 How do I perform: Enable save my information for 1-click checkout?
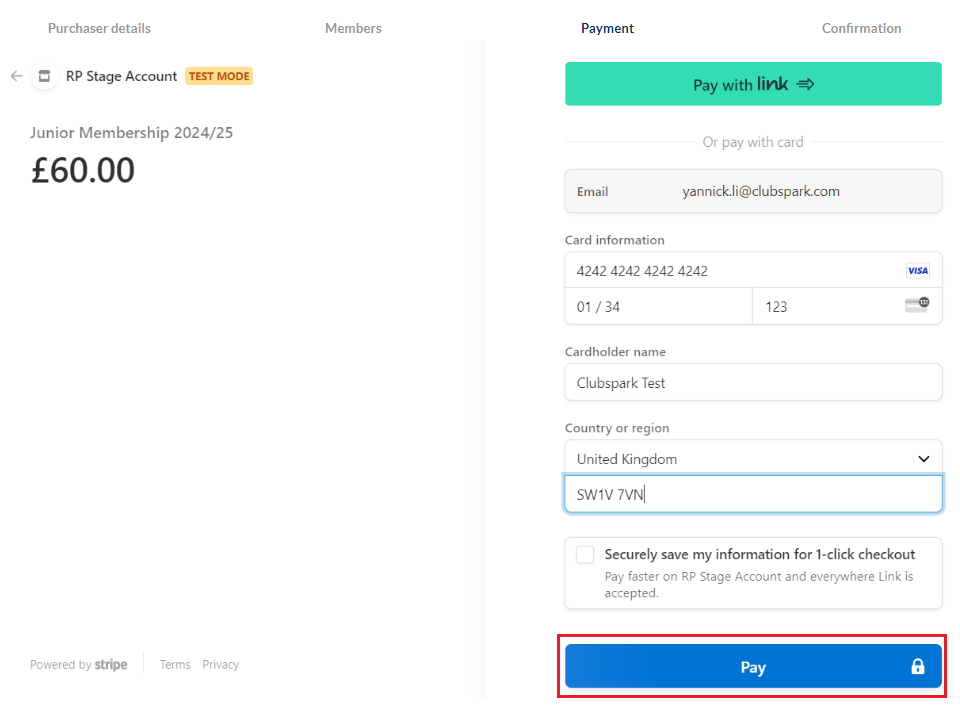585,555
